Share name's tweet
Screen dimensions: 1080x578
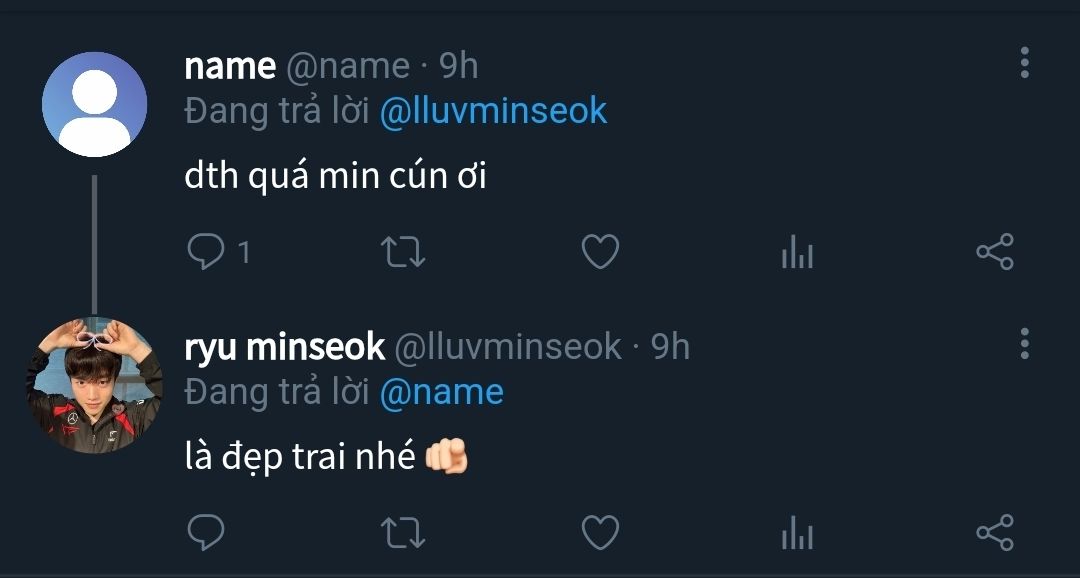tap(994, 252)
